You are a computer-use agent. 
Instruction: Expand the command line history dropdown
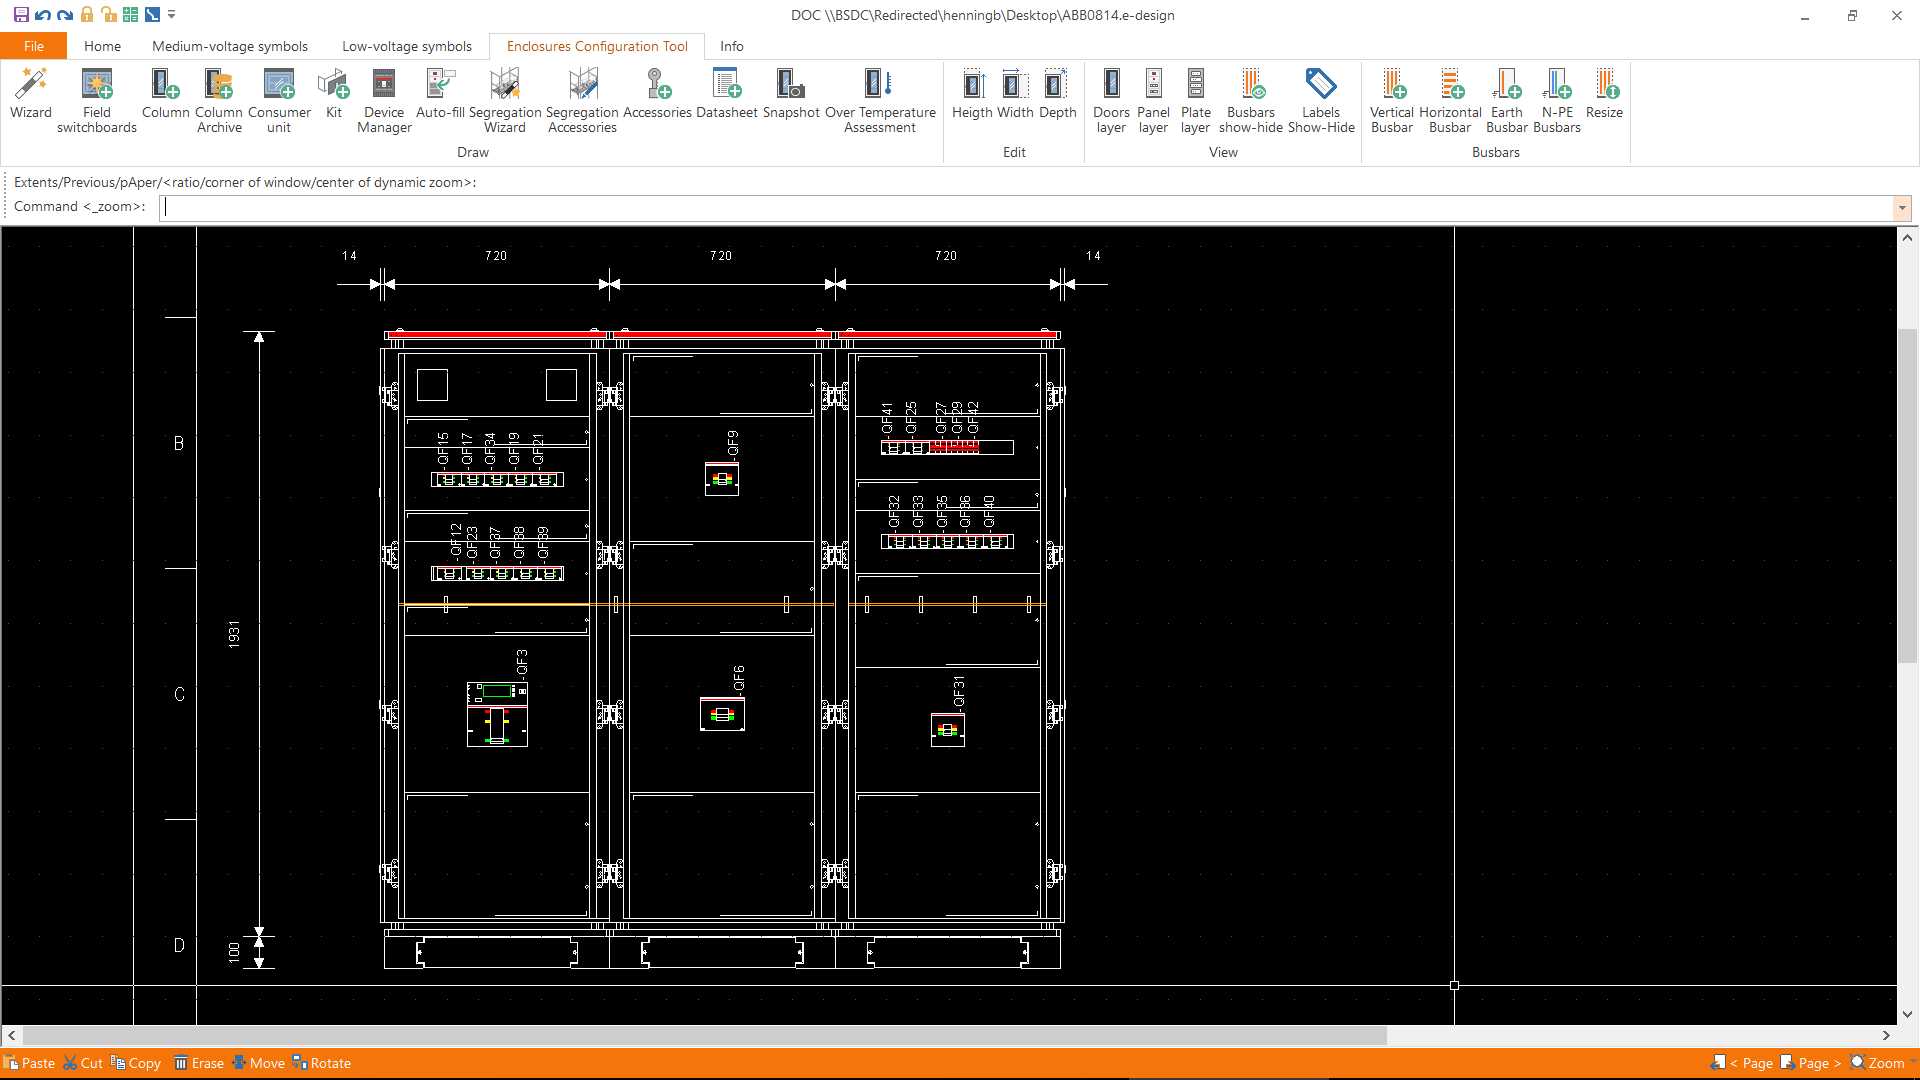pos(1901,208)
